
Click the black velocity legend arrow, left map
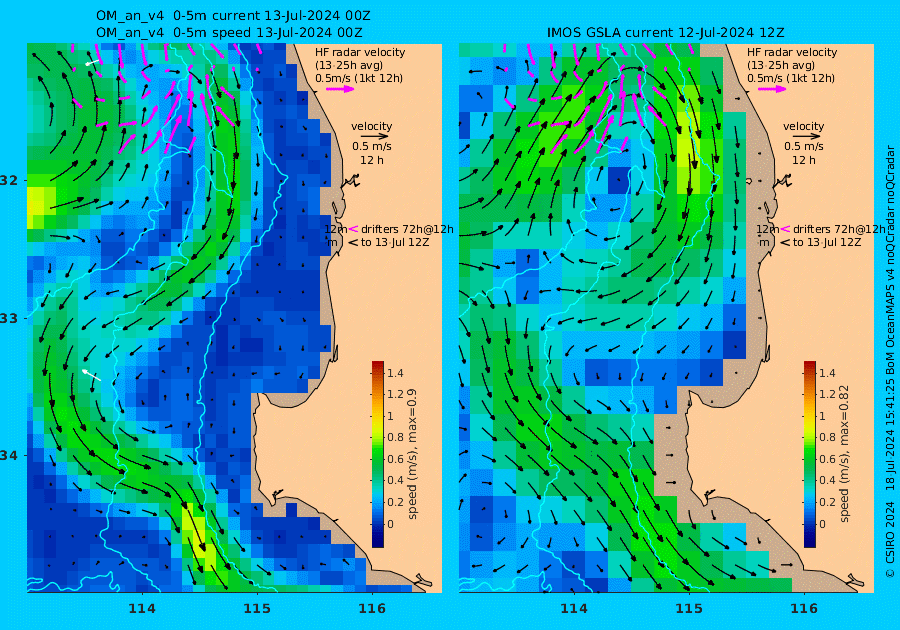[x=375, y=137]
